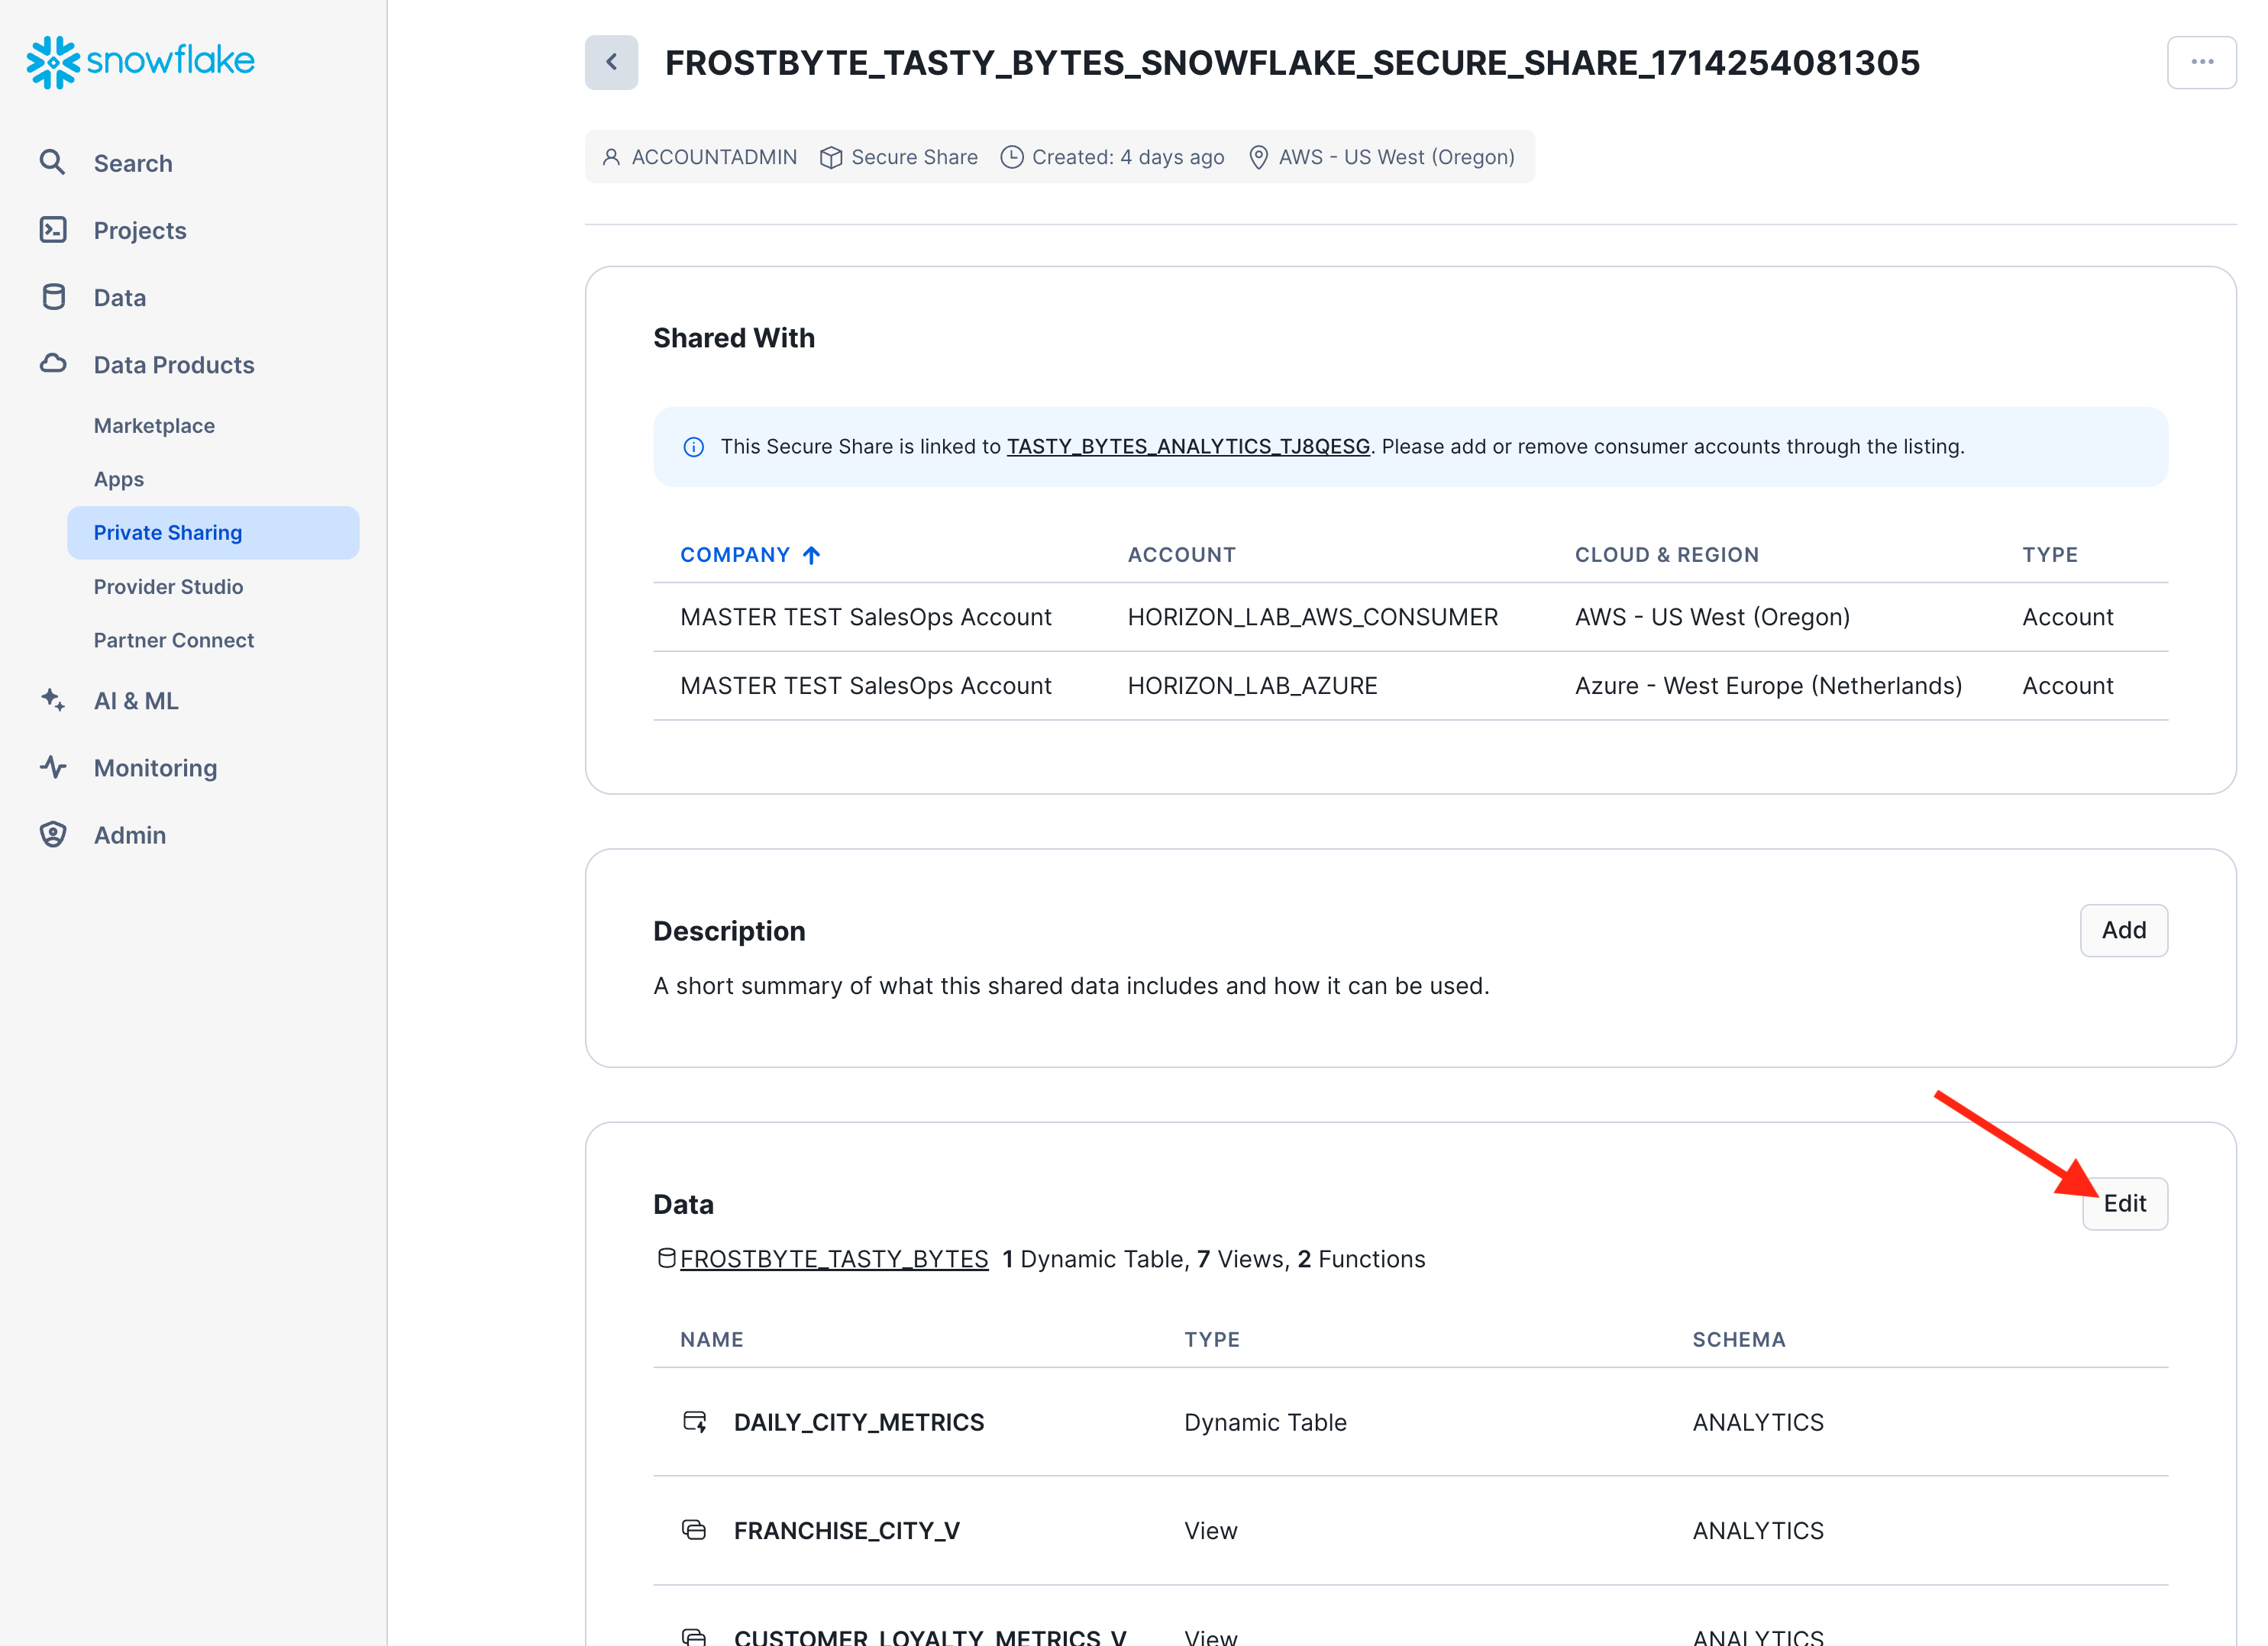The image size is (2268, 1646).
Task: Click the AI & ML sparkle icon
Action: coord(53,700)
